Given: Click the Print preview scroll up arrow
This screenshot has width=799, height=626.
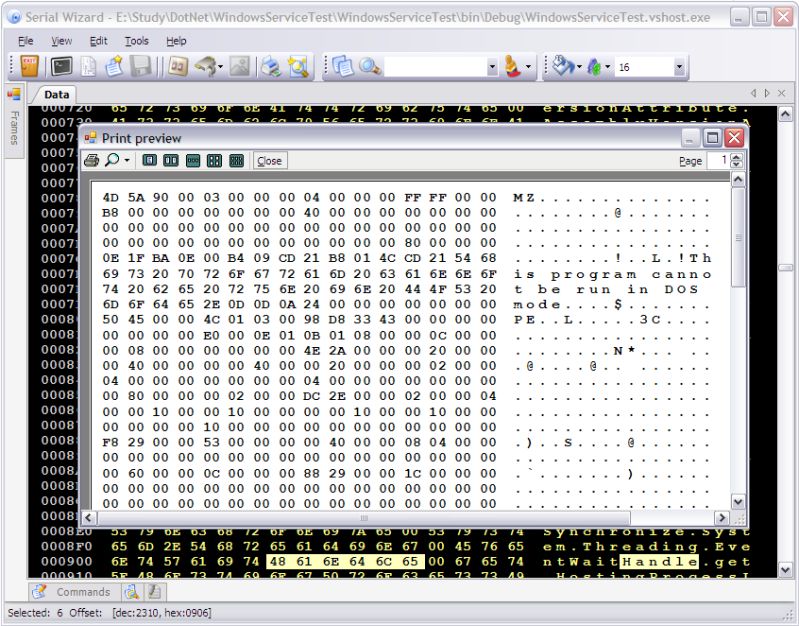Looking at the screenshot, I should (x=738, y=179).
